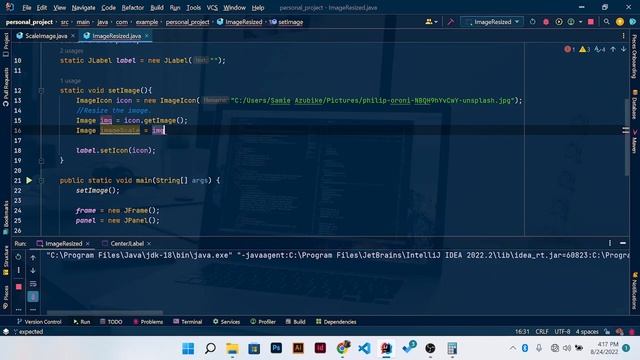Click the yellow IDE updates avatar icon
640x360 pixels.
point(620,22)
